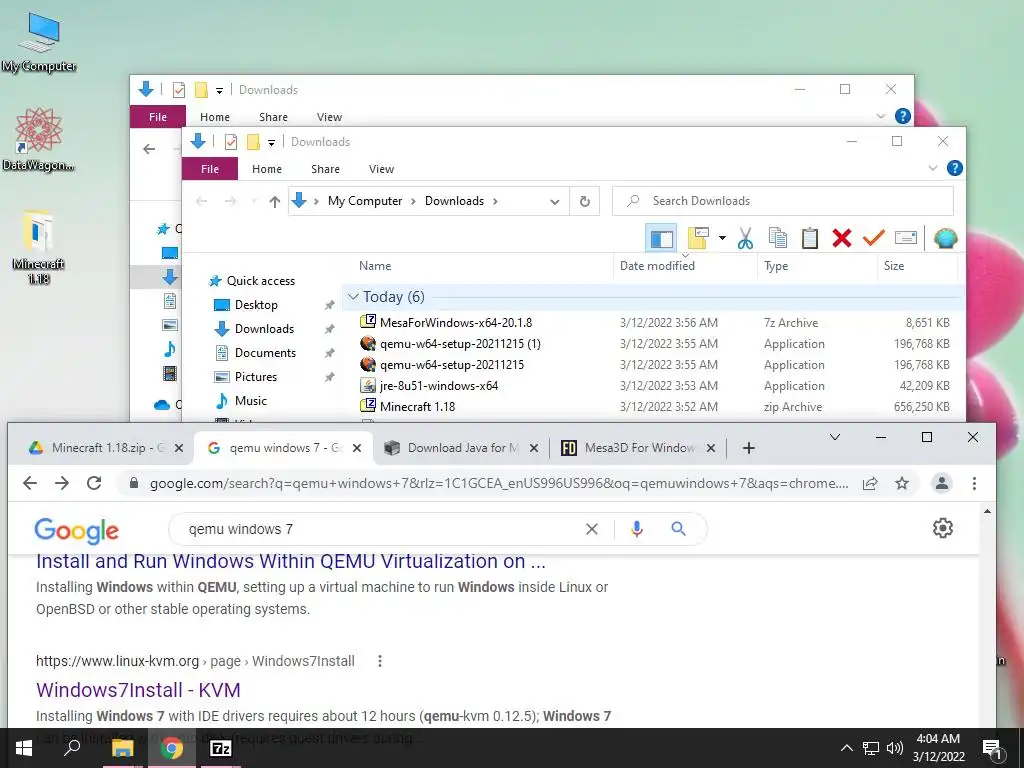Open the Home ribbon tab in front window
The height and width of the screenshot is (768, 1024).
[x=267, y=168]
